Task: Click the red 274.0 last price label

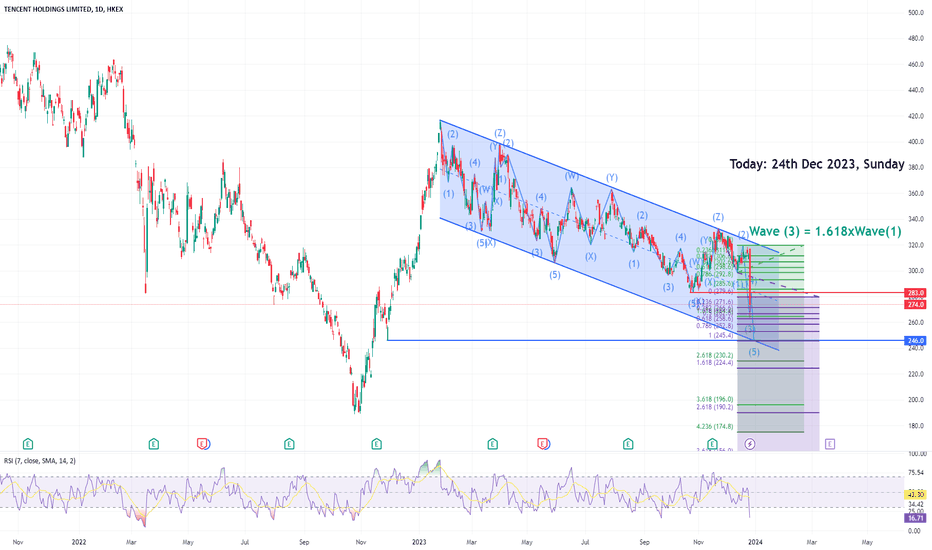Action: 915,304
